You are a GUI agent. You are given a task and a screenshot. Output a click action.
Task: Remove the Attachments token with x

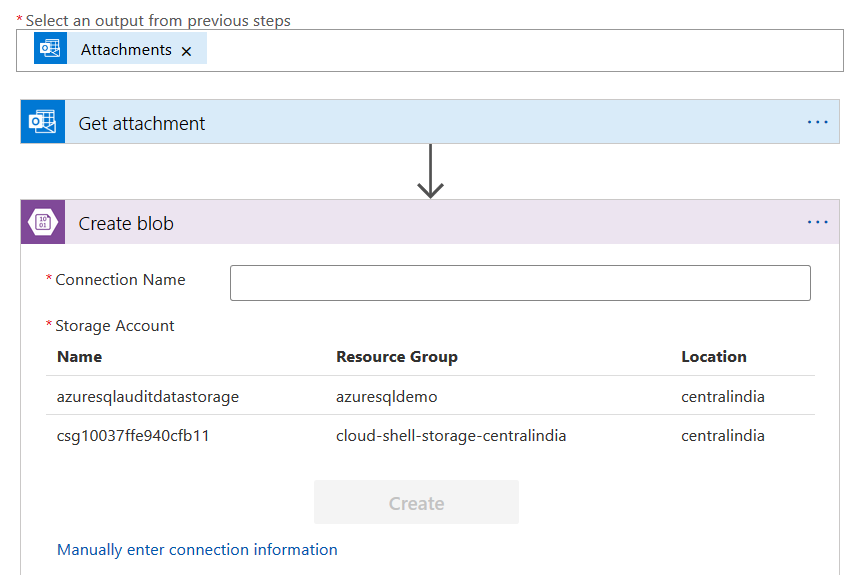tap(186, 51)
